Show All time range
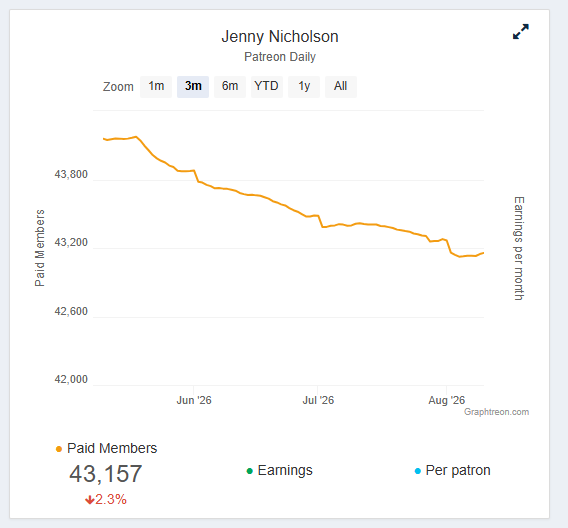 pos(341,87)
